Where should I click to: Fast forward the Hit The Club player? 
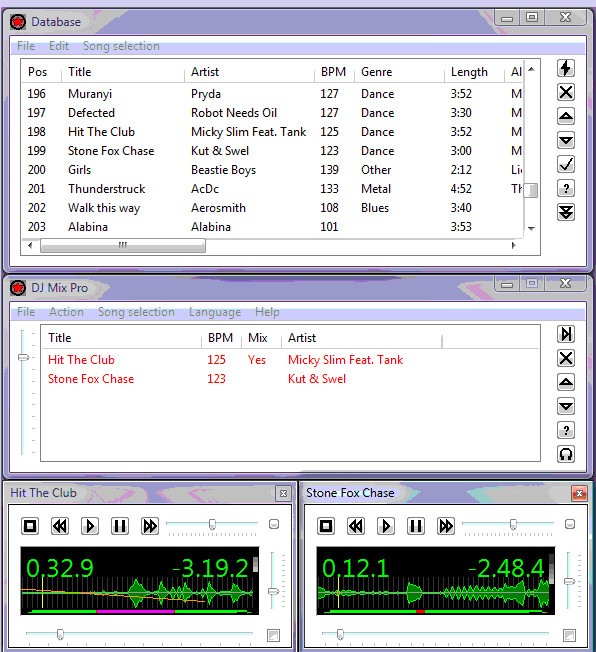150,526
